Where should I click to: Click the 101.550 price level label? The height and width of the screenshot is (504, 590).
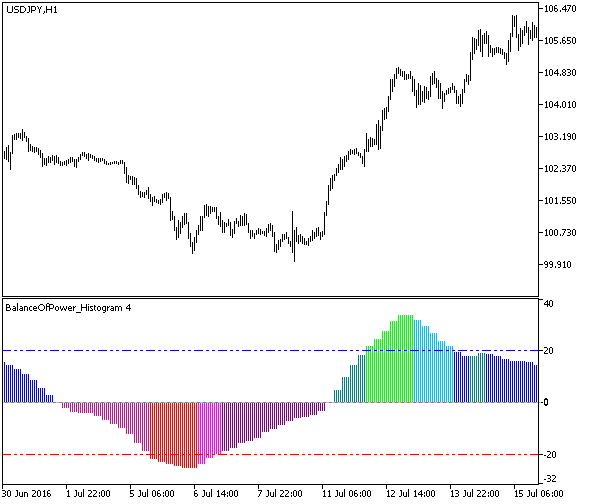[560, 201]
